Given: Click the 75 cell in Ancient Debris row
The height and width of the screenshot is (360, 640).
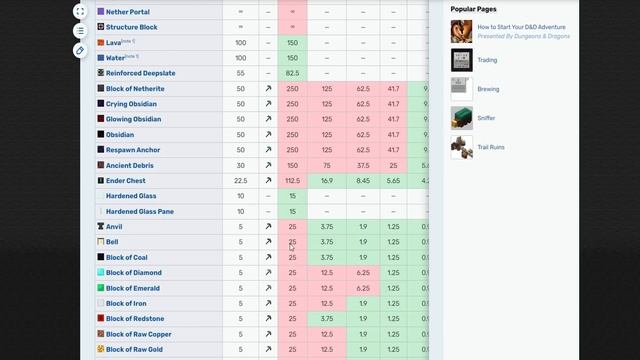Looking at the screenshot, I should (327, 165).
